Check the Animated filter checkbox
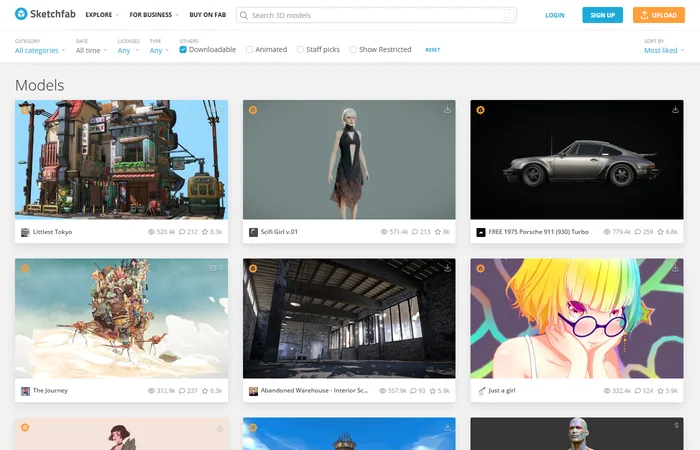 250,50
